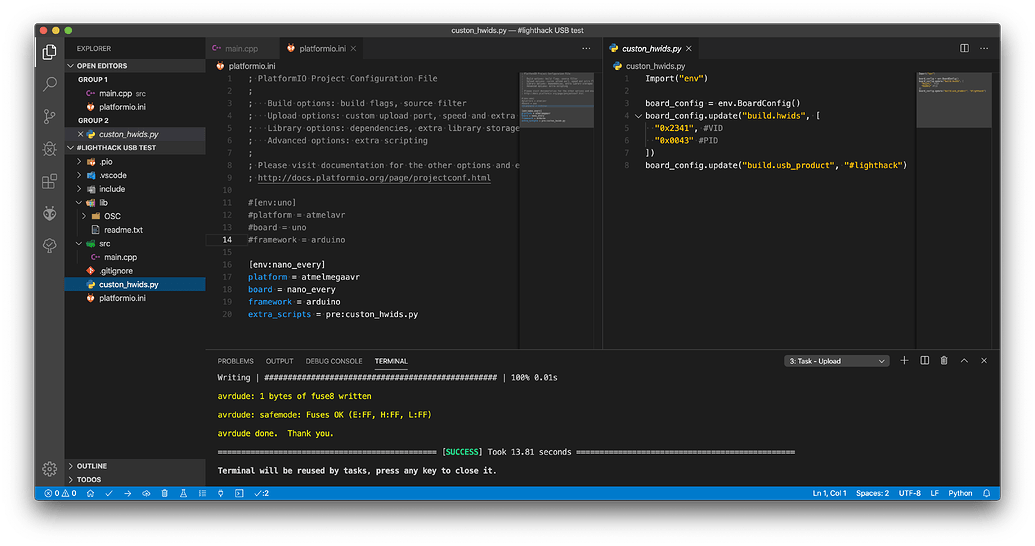Split the editor using top-right icon
Screen dimensions: 1035x546
tap(964, 48)
